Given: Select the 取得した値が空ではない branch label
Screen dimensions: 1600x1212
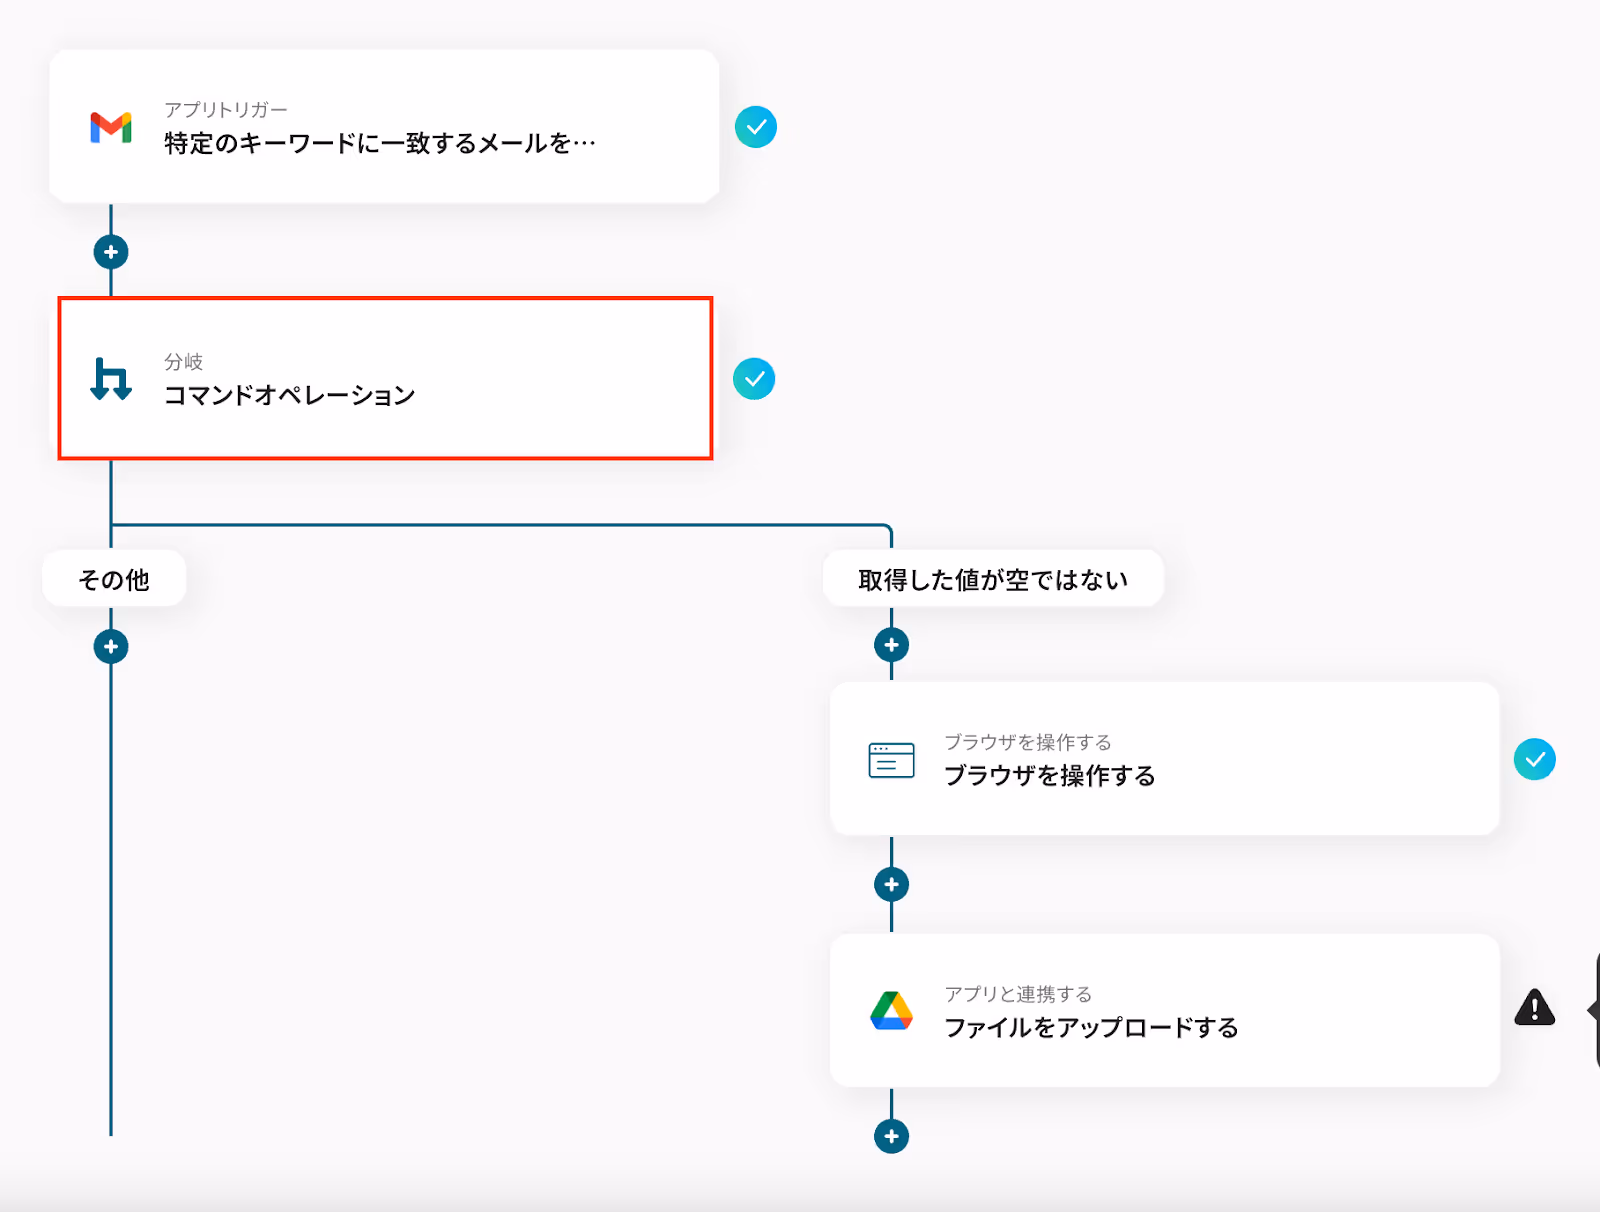Looking at the screenshot, I should click(993, 579).
